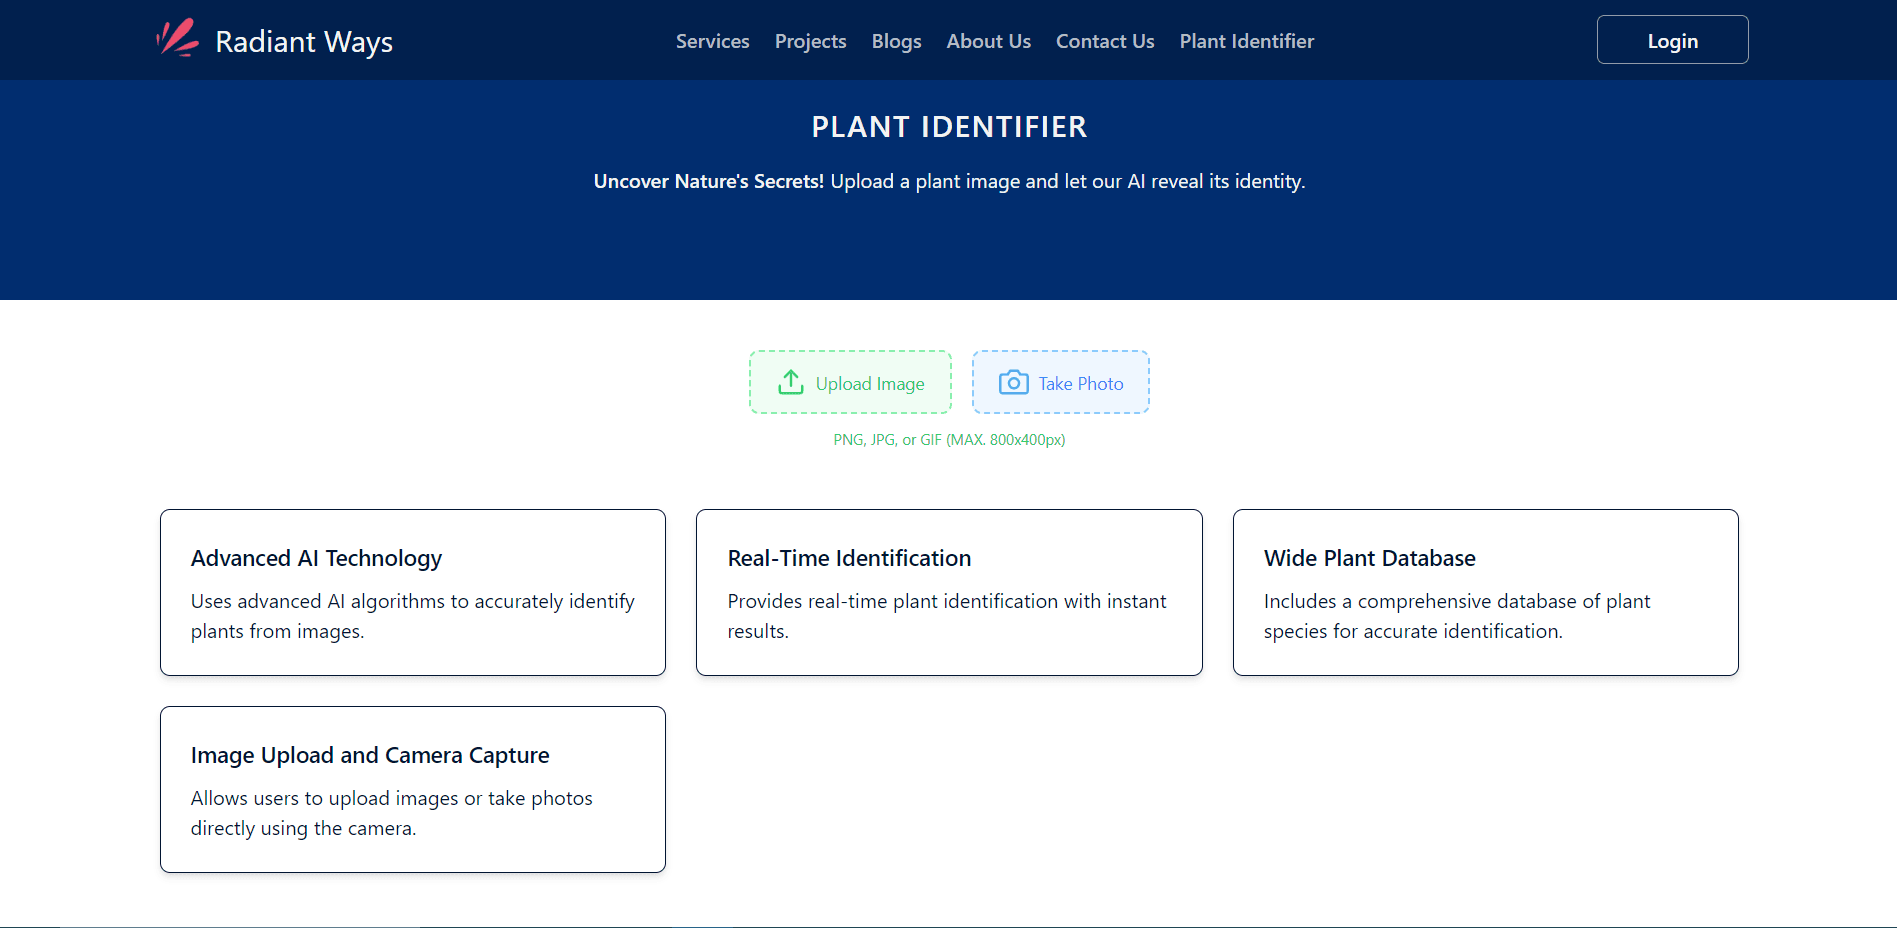Navigate to the Projects page
The width and height of the screenshot is (1897, 928).
[810, 41]
